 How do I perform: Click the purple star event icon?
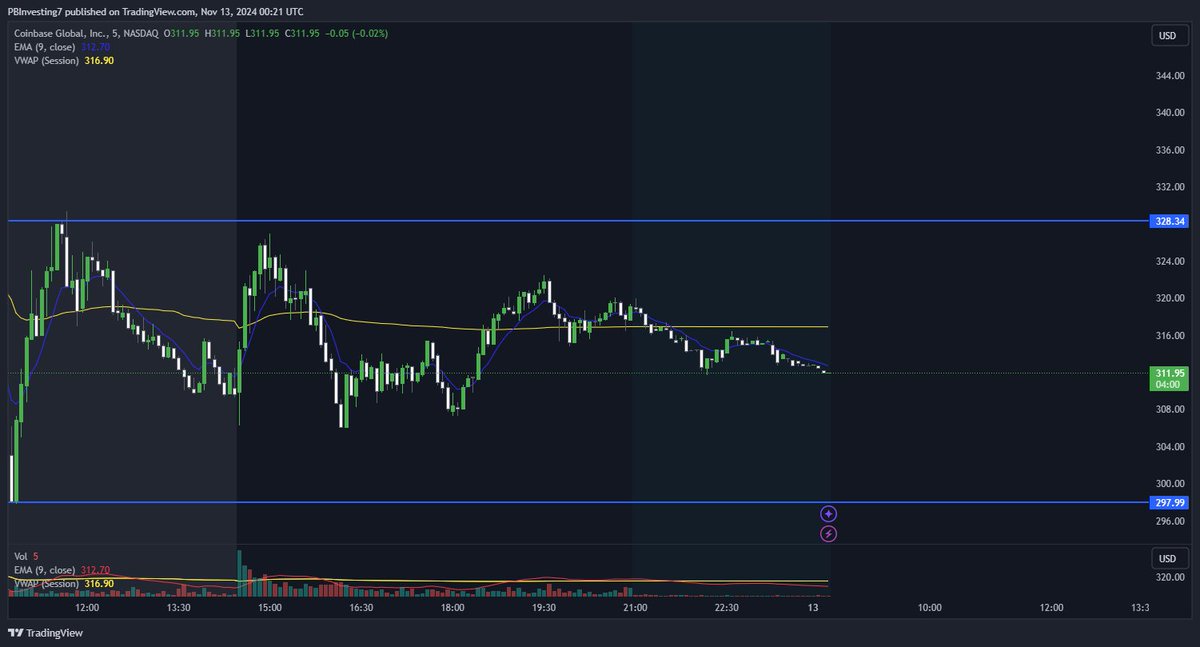828,514
